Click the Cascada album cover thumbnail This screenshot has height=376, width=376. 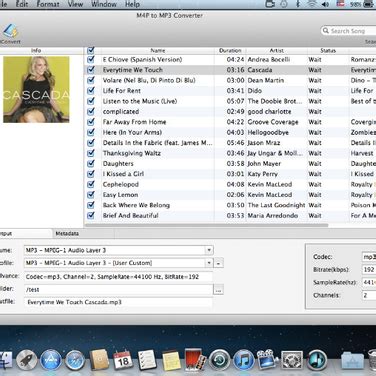click(x=36, y=89)
